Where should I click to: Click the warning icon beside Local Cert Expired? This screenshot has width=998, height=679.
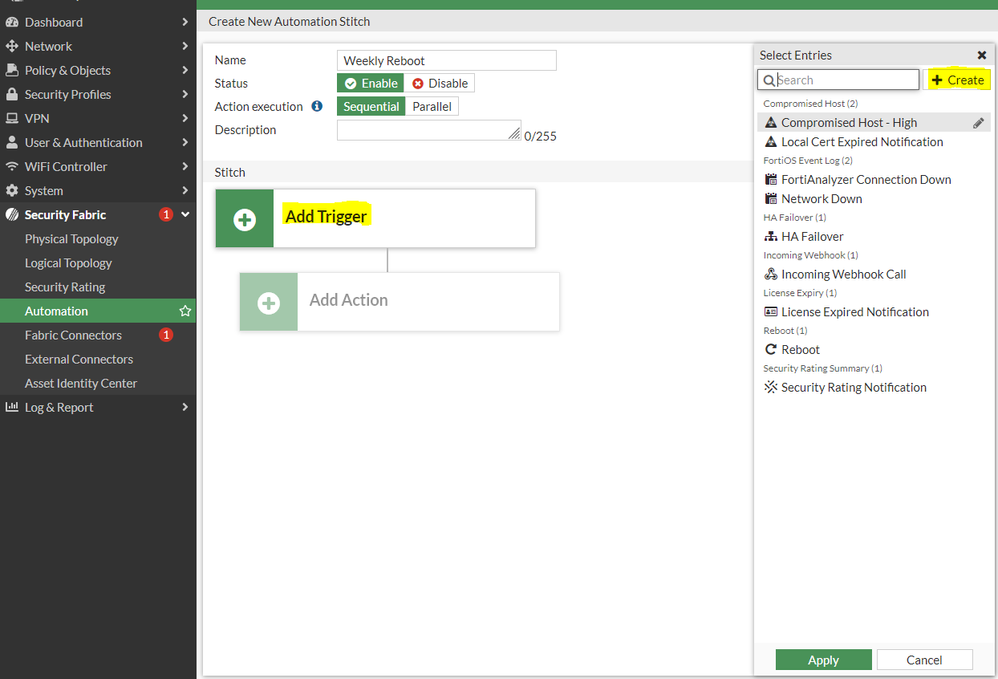click(771, 141)
